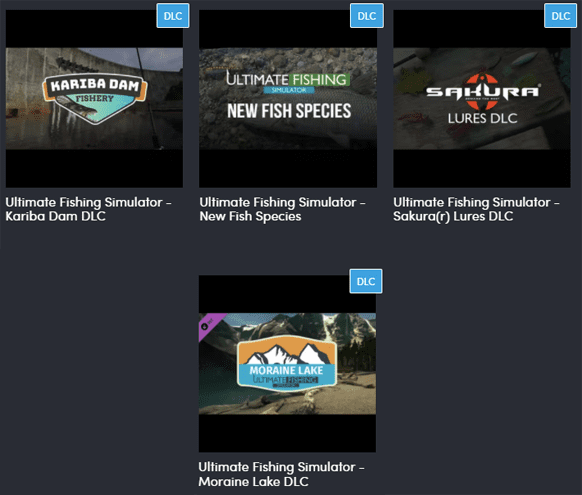This screenshot has width=582, height=495.
Task: Click the 'LURES DLC' text under Sakura logo
Action: point(483,118)
